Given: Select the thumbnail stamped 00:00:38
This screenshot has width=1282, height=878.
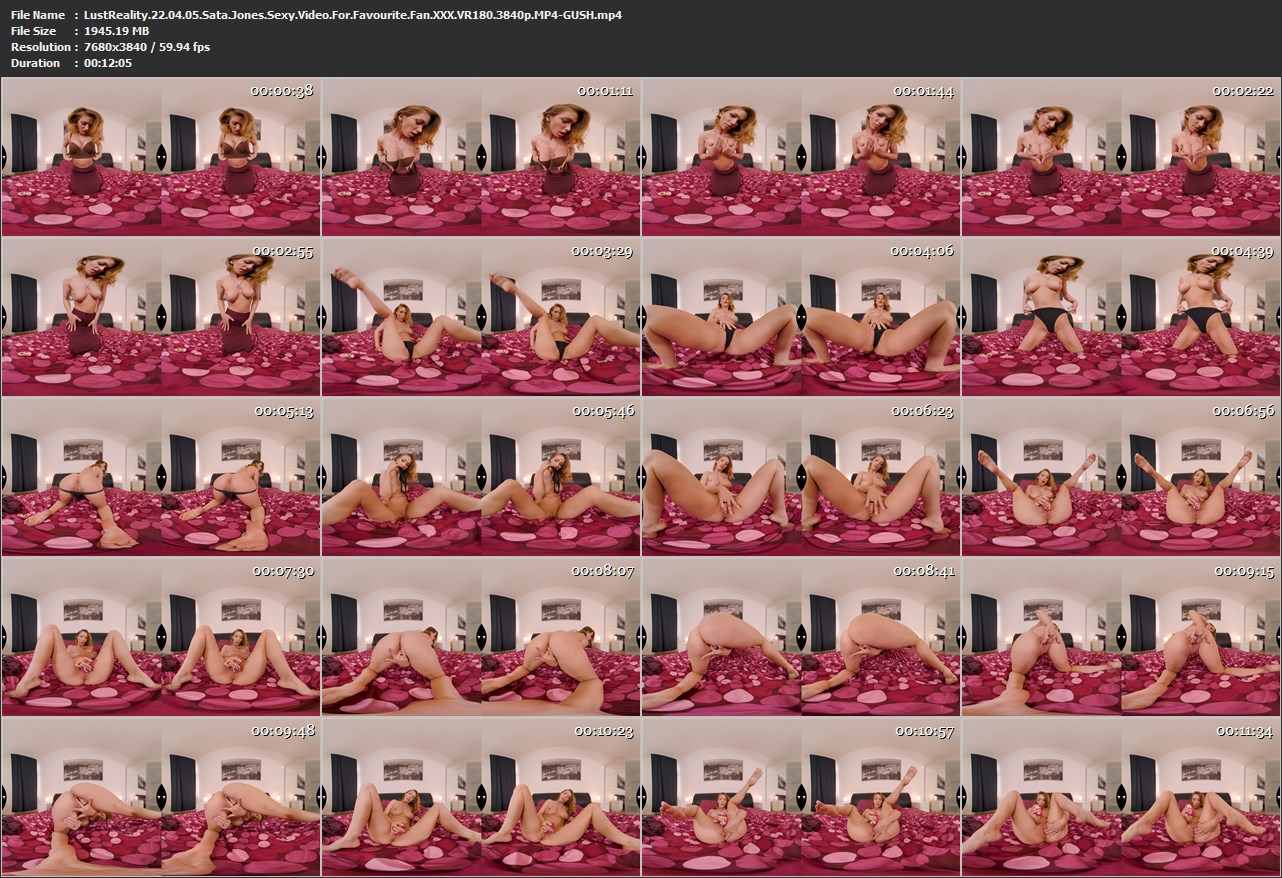Looking at the screenshot, I should 161,157.
